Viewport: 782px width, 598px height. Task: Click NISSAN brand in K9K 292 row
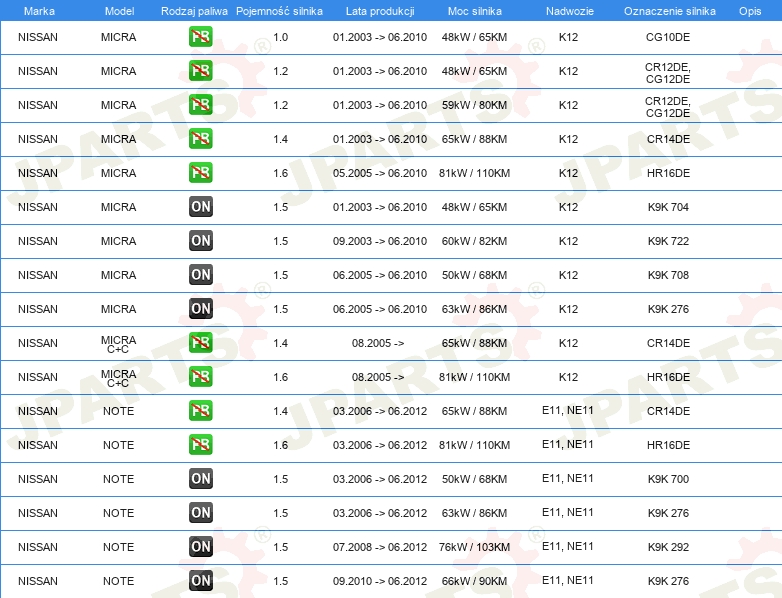click(x=38, y=547)
